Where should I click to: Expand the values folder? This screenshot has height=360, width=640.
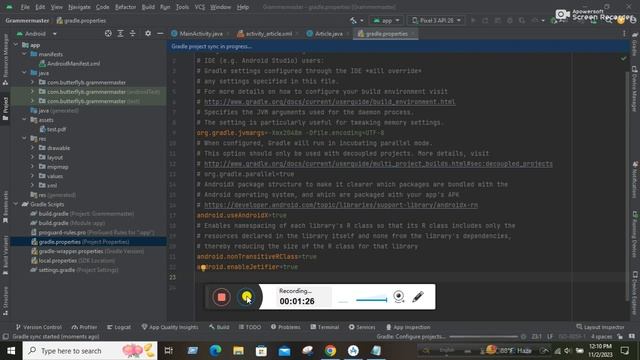pyautogui.click(x=33, y=176)
